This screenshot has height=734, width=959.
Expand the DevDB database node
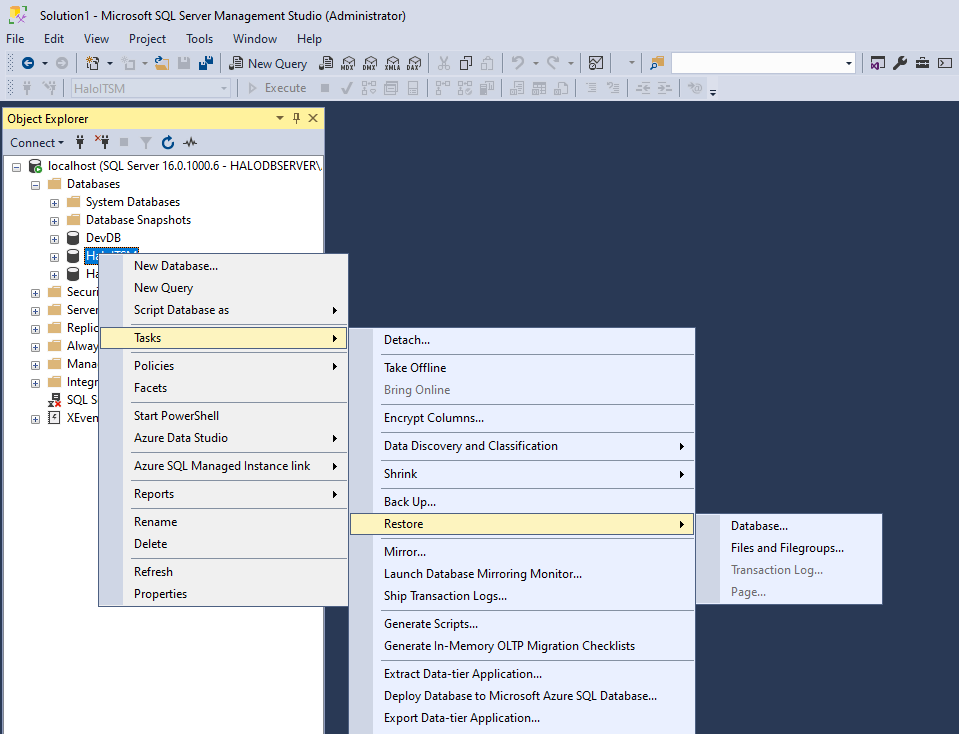(x=54, y=239)
